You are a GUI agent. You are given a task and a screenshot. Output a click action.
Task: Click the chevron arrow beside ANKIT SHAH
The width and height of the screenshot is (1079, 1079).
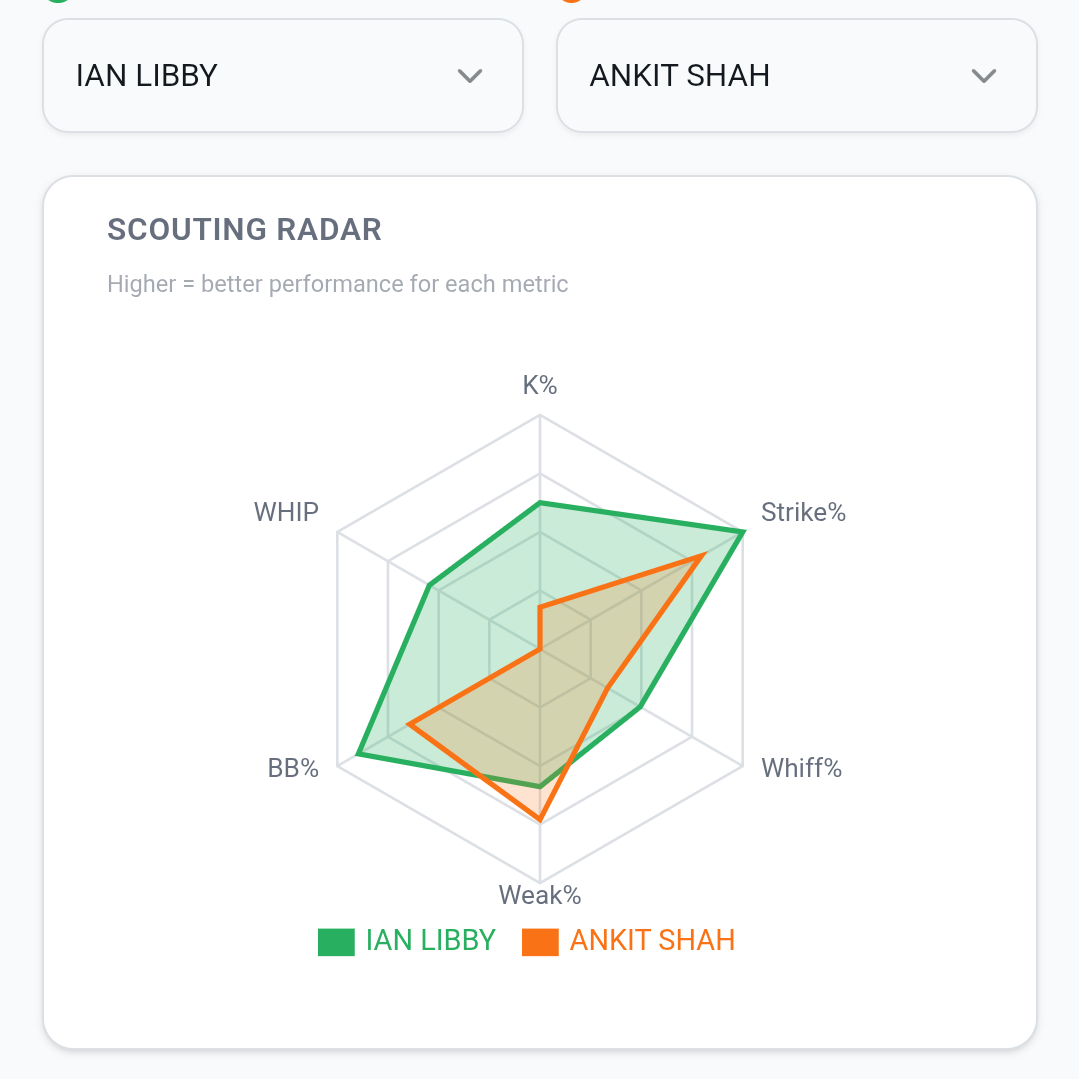pyautogui.click(x=984, y=76)
